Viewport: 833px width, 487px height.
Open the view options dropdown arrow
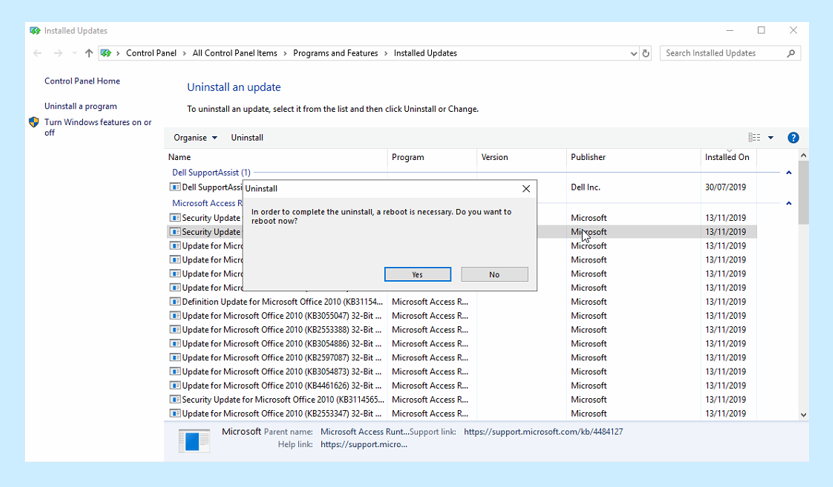click(770, 138)
